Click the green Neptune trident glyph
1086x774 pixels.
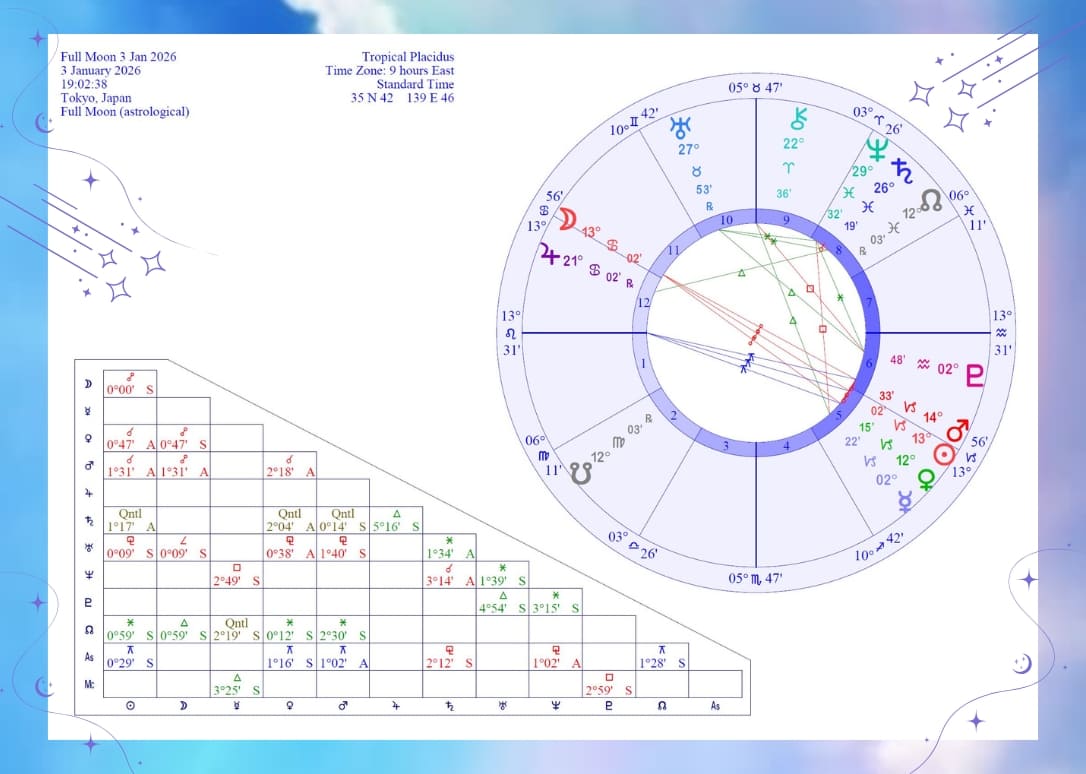[x=877, y=150]
